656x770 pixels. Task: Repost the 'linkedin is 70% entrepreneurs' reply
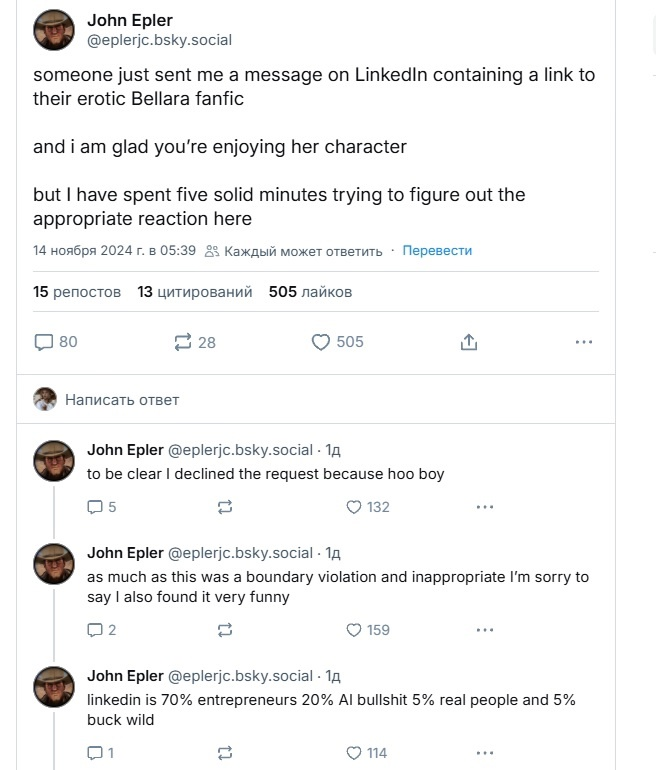(225, 753)
